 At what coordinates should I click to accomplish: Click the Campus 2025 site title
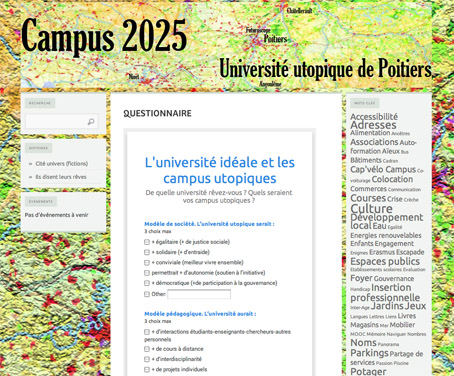[104, 36]
